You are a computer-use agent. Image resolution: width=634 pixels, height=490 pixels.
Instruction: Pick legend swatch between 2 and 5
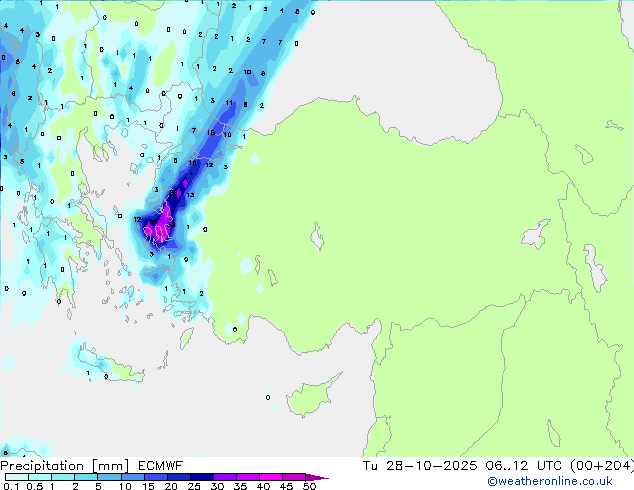pyautogui.click(x=86, y=477)
